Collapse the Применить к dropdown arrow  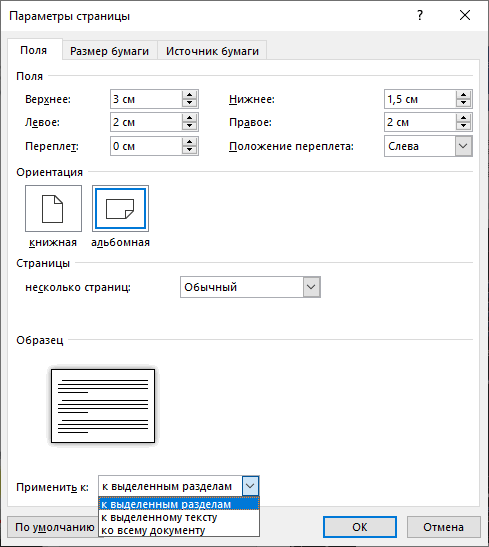250,486
